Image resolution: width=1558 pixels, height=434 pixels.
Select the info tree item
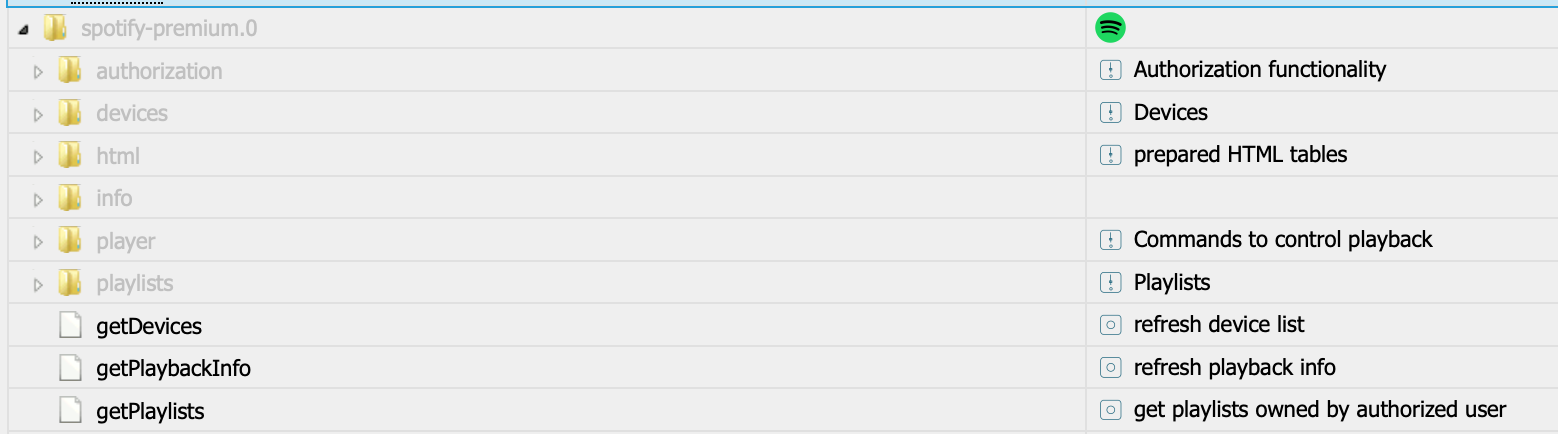(x=114, y=198)
